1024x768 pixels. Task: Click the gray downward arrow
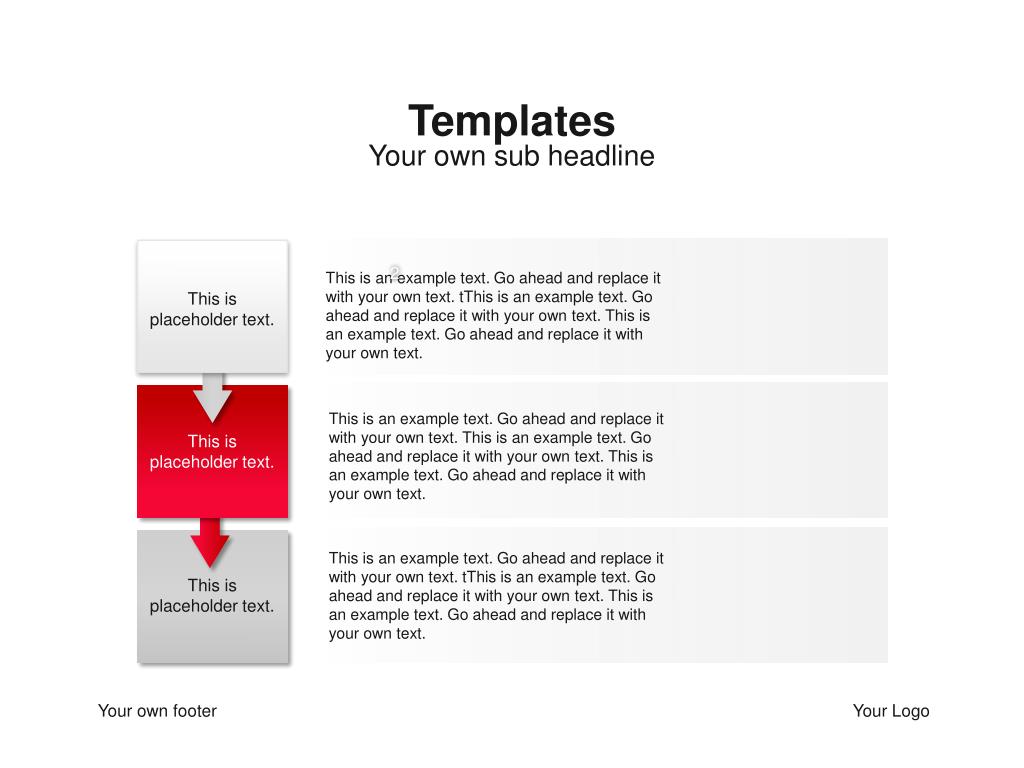[x=212, y=397]
